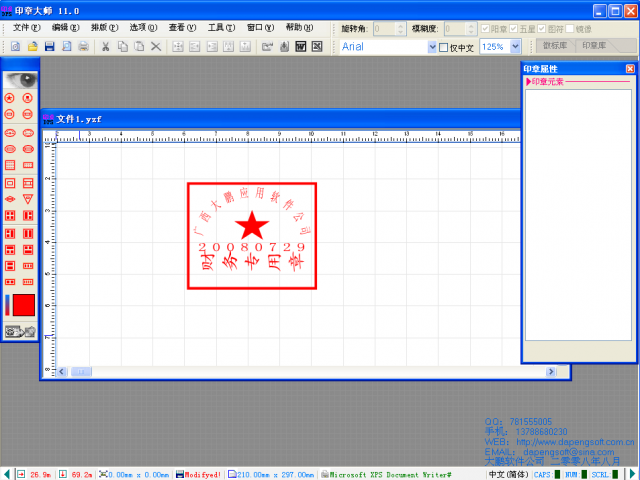Open the Arial font dropdown
Image resolution: width=640 pixels, height=480 pixels.
(x=432, y=47)
